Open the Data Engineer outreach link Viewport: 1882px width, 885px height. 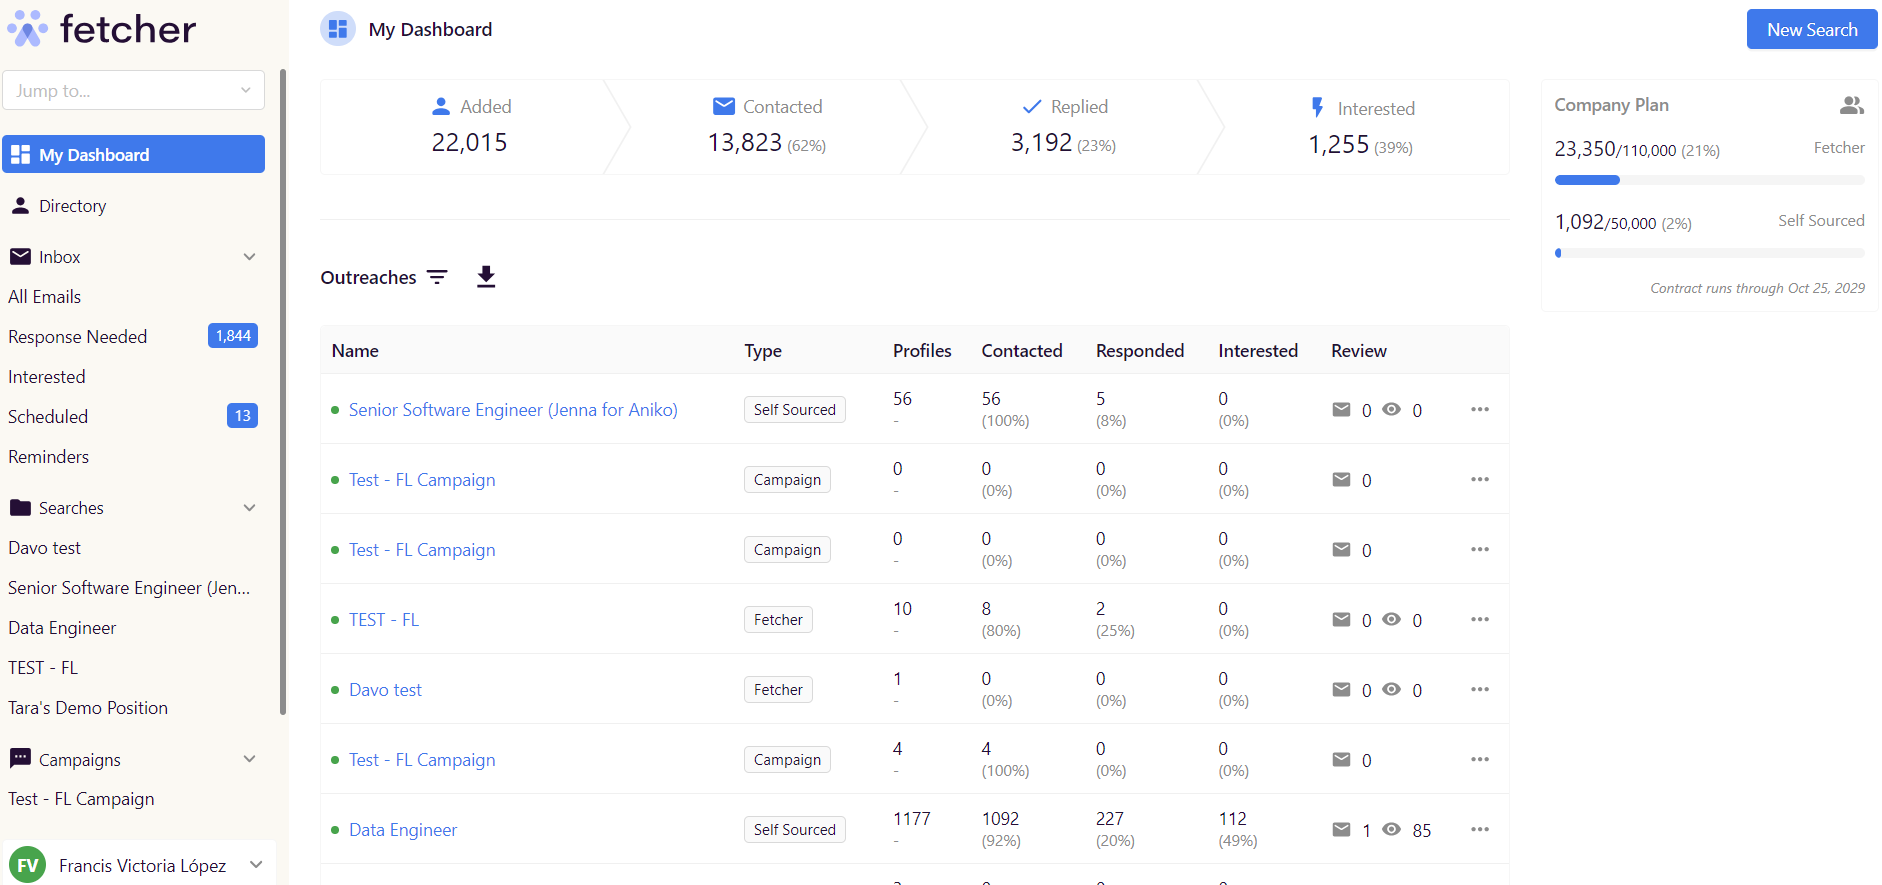coord(403,829)
